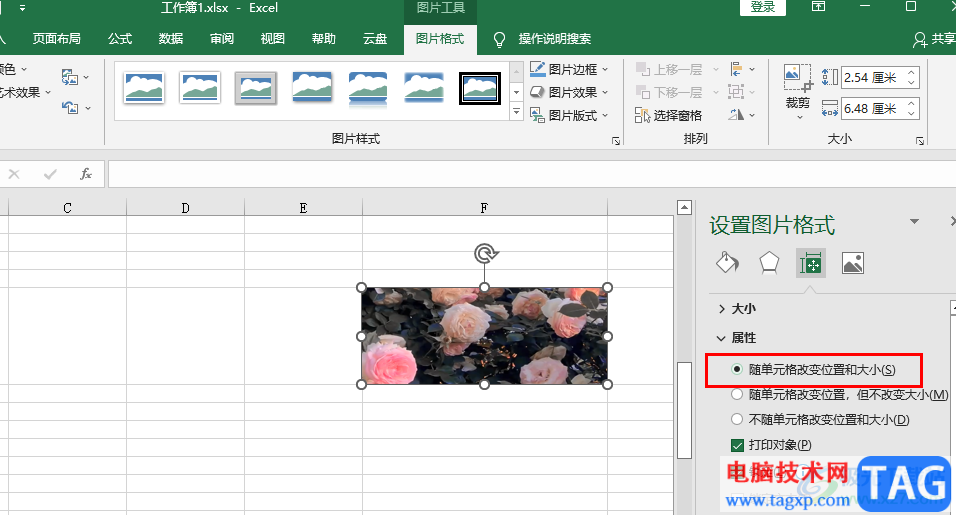
Task: Click the width field showing 6.48 厘米
Action: pos(872,108)
